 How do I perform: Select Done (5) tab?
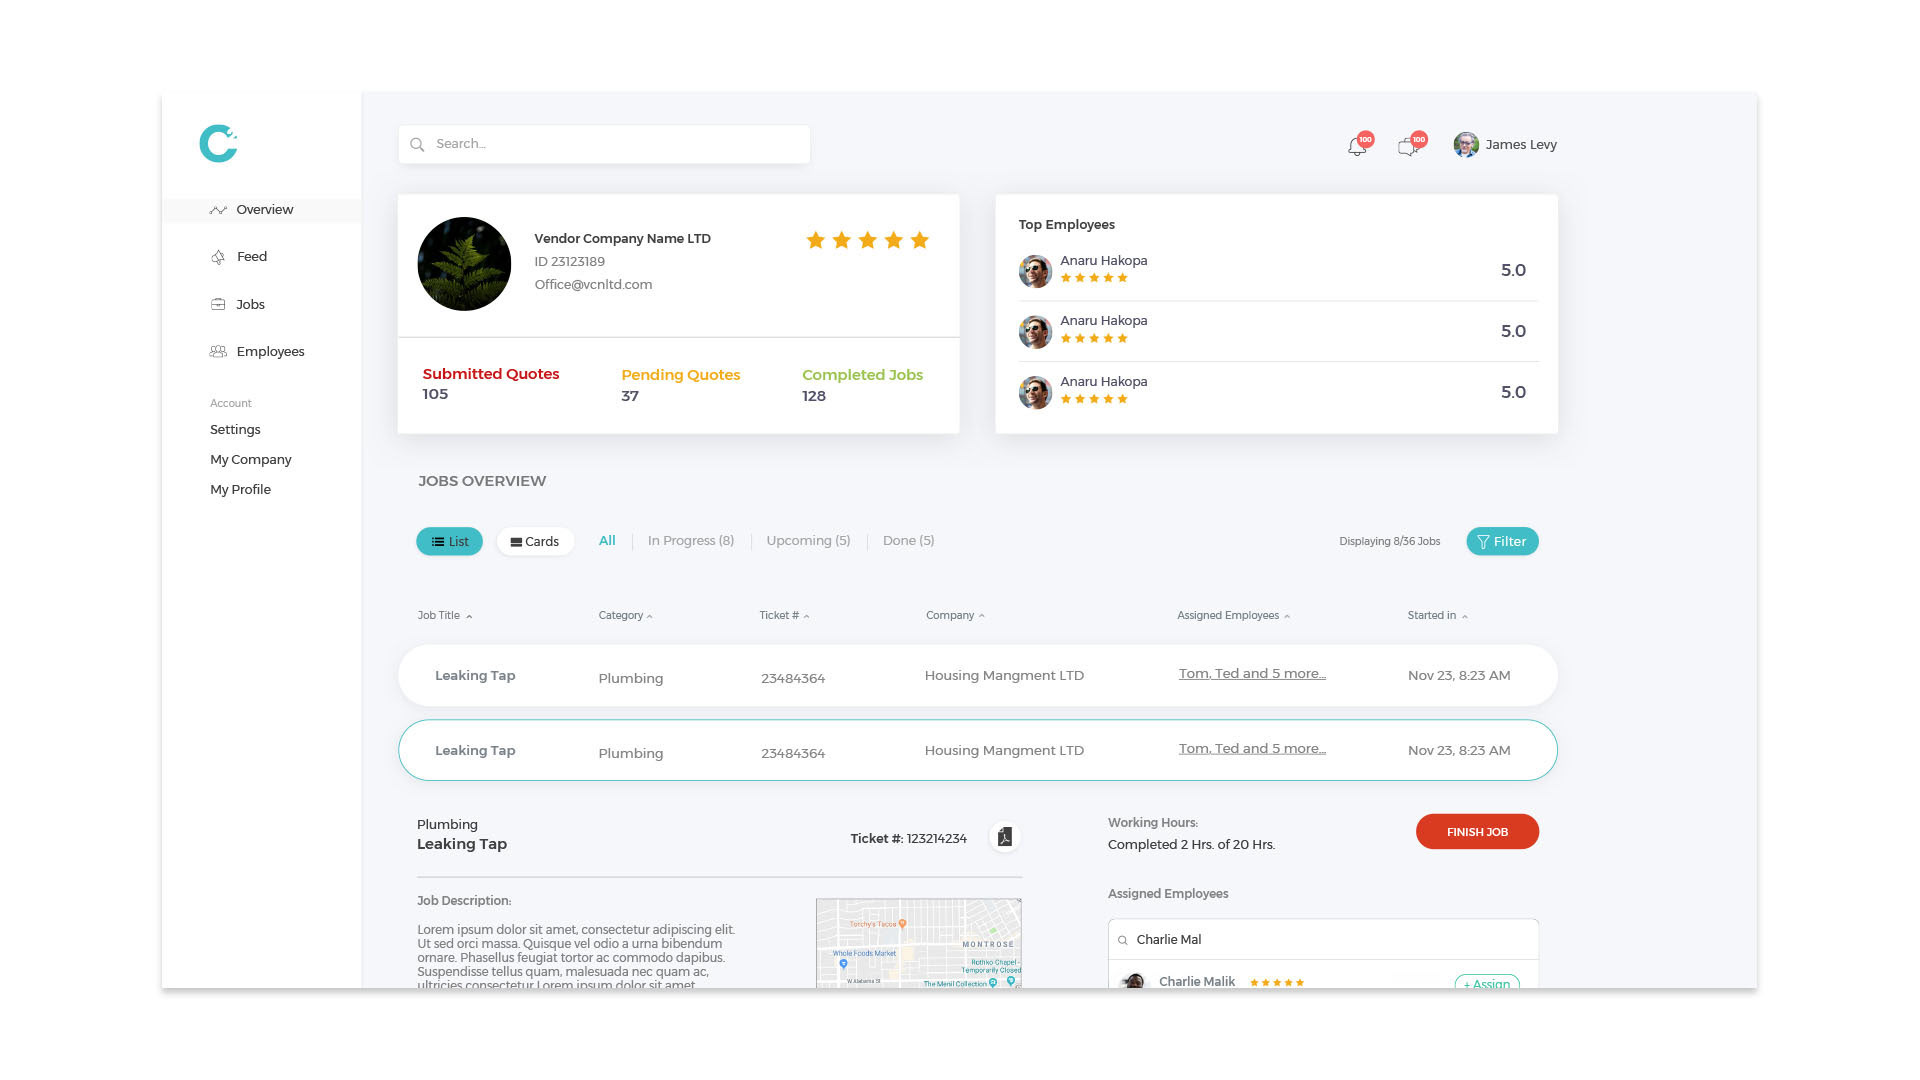[x=908, y=541]
